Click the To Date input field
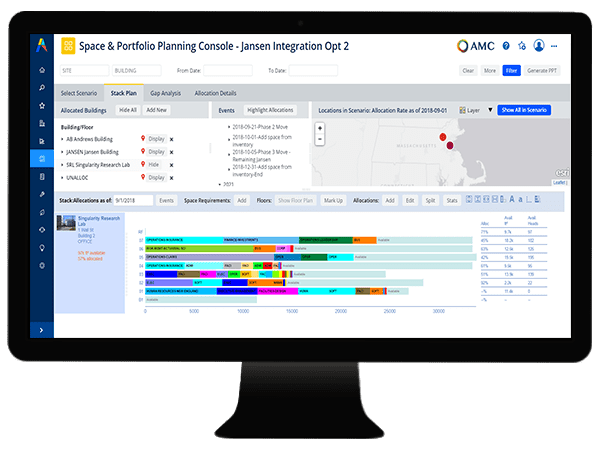600x450 pixels. [x=313, y=70]
